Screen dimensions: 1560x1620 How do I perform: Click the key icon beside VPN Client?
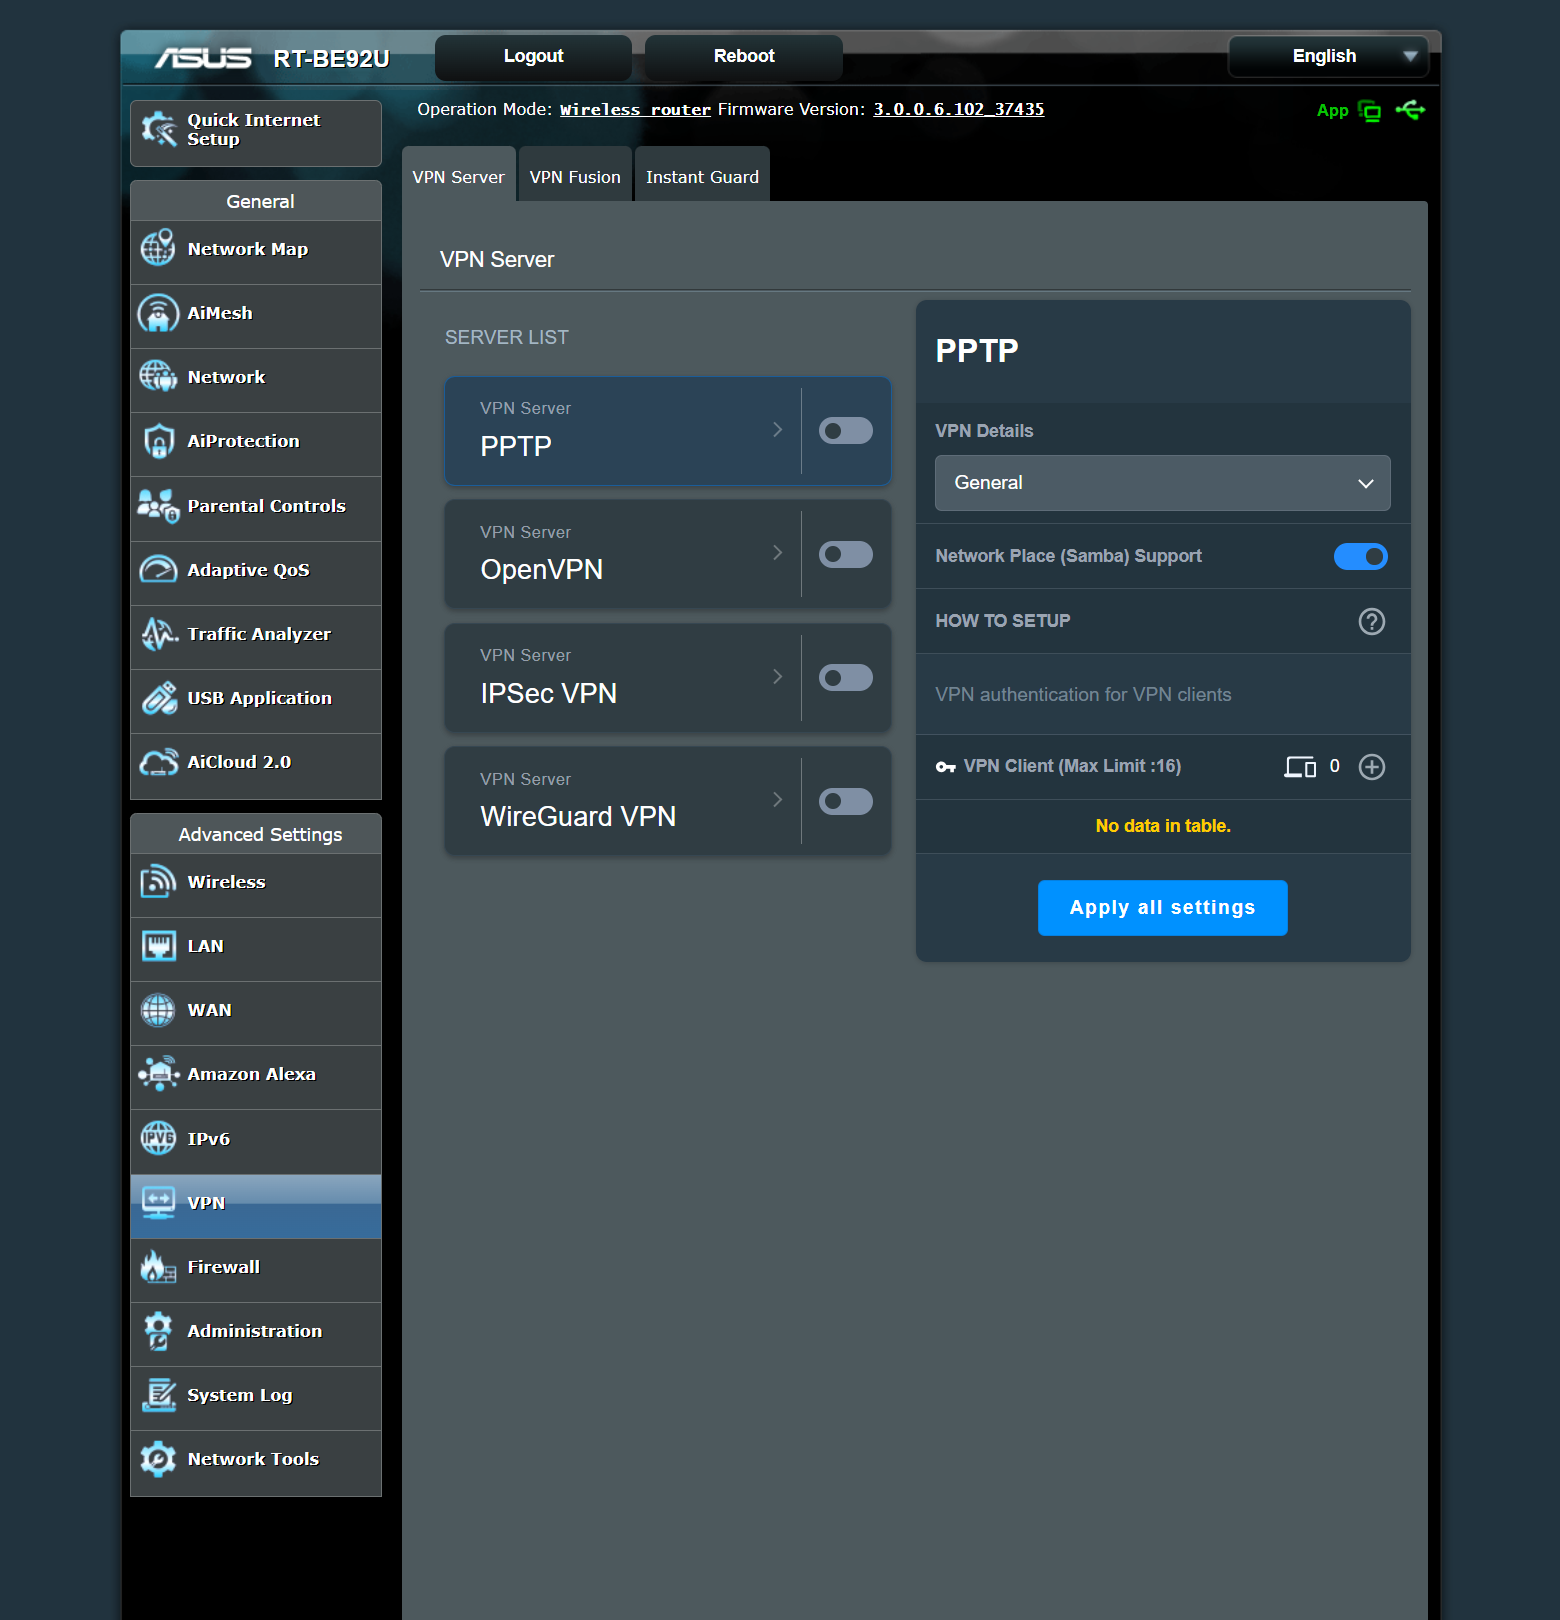point(945,767)
